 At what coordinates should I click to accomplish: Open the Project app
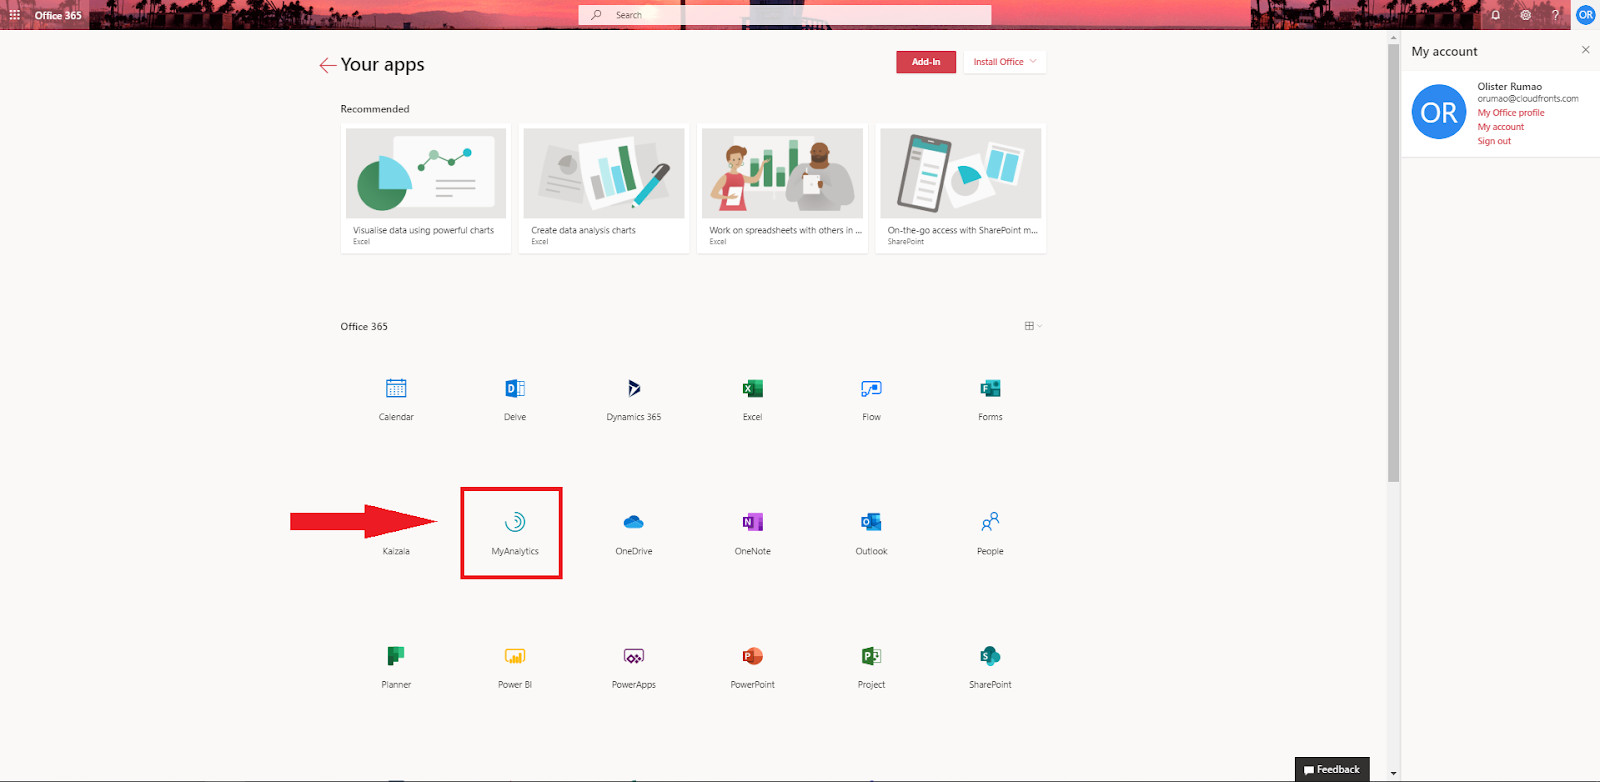coord(871,667)
